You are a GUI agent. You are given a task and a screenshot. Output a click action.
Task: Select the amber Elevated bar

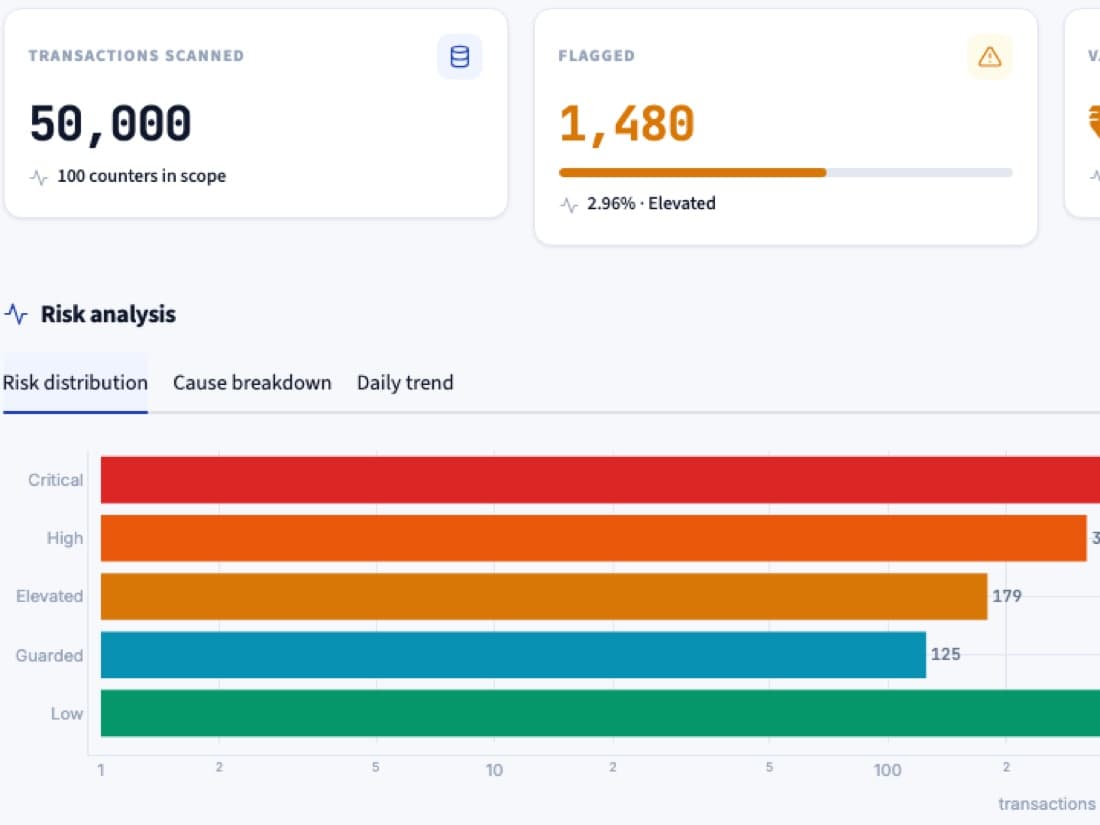coord(544,596)
